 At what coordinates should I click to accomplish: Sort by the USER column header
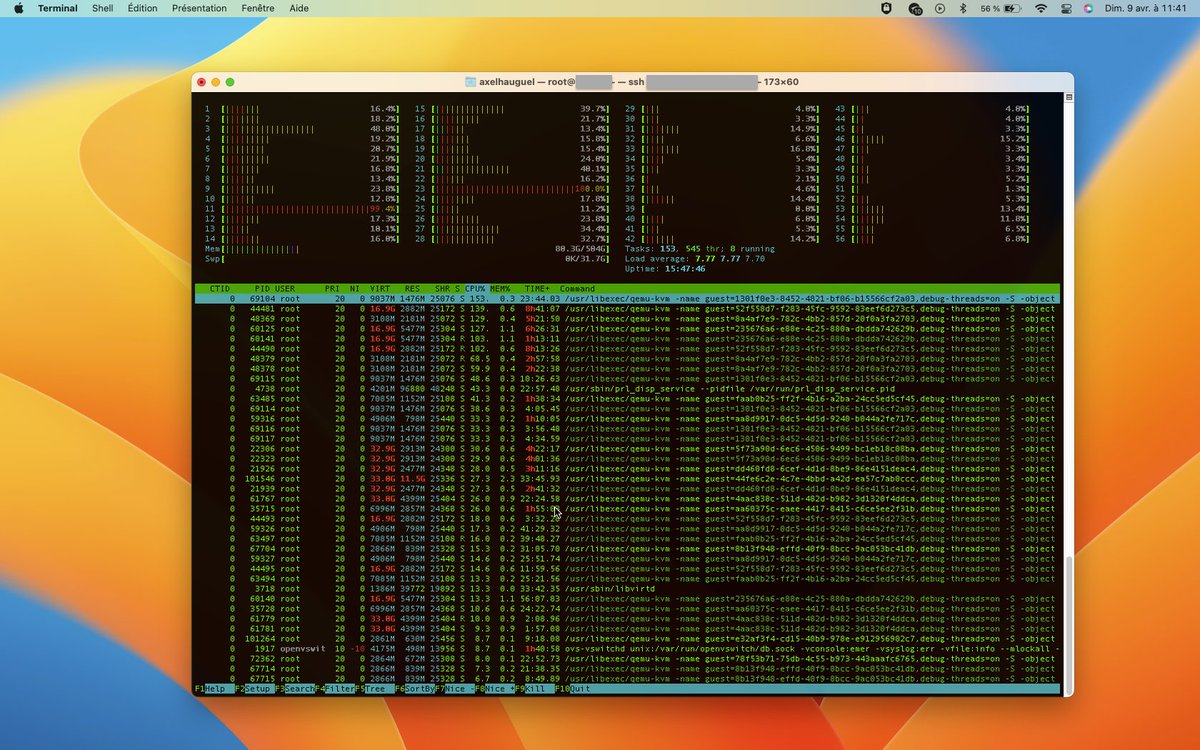tap(285, 289)
